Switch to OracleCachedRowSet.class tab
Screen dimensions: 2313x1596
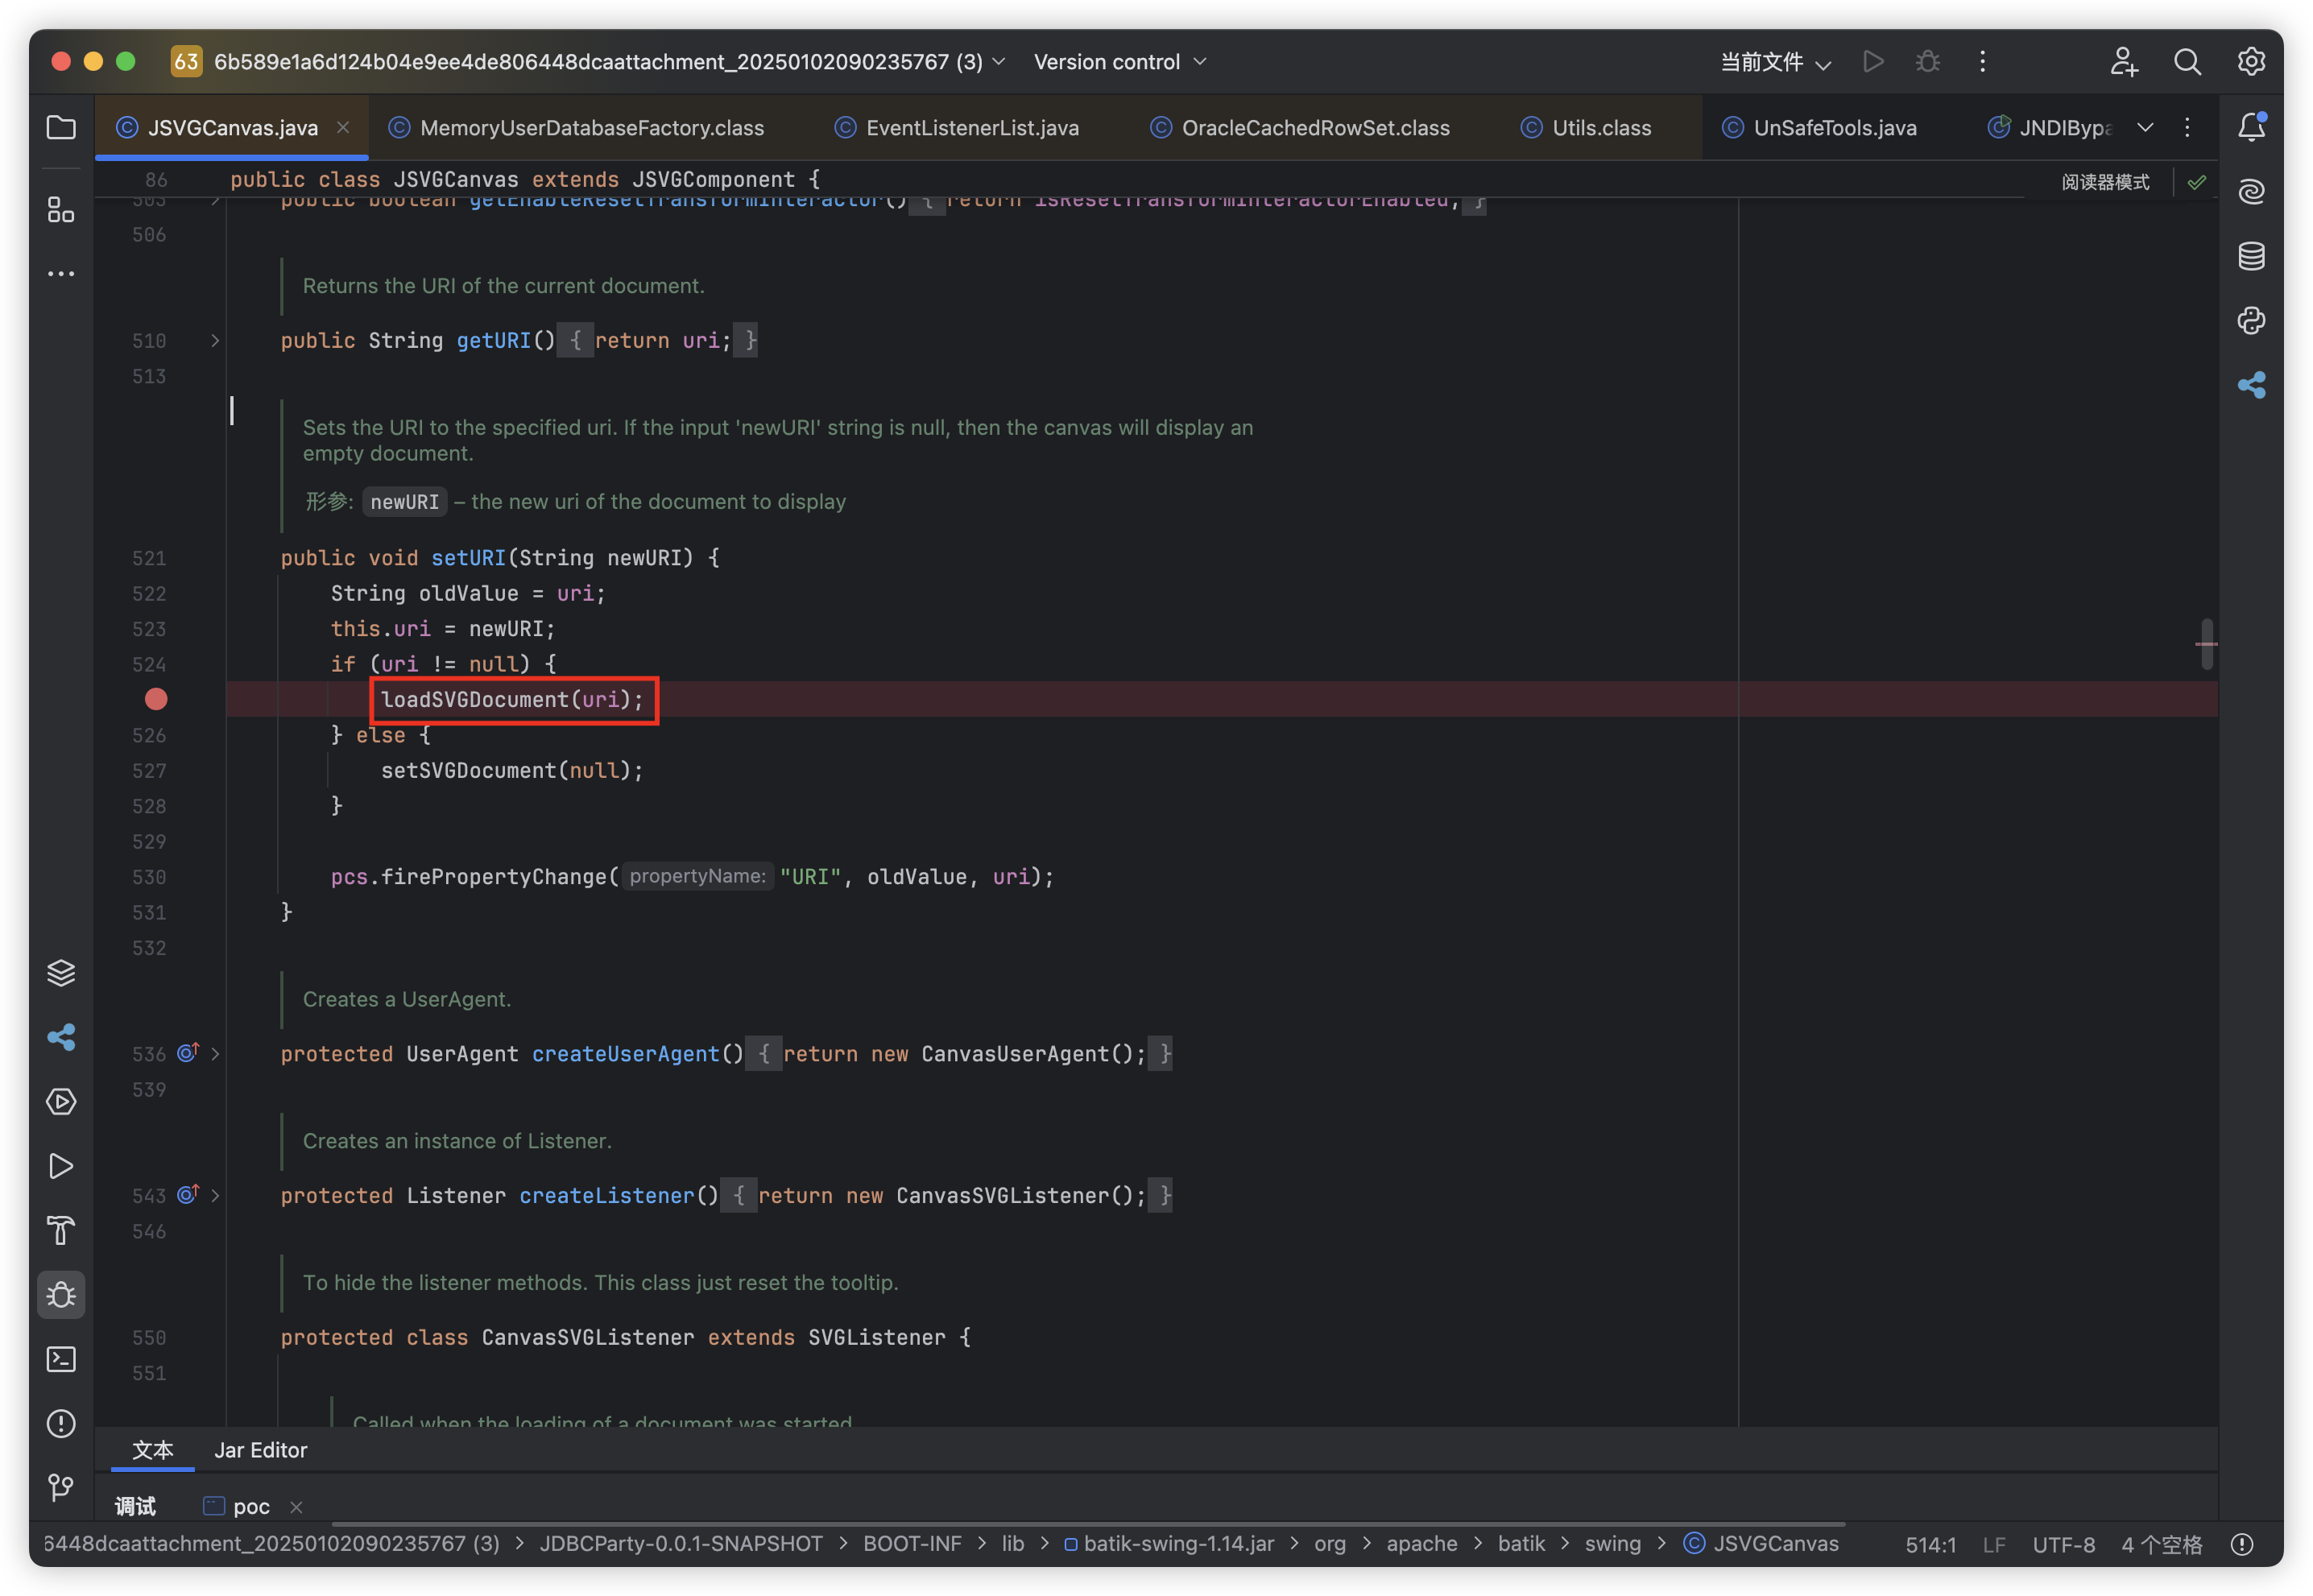[x=1300, y=128]
